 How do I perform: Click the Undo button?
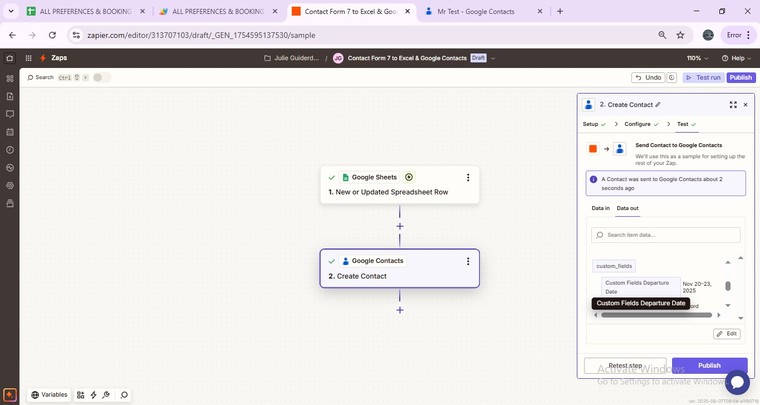(x=649, y=78)
